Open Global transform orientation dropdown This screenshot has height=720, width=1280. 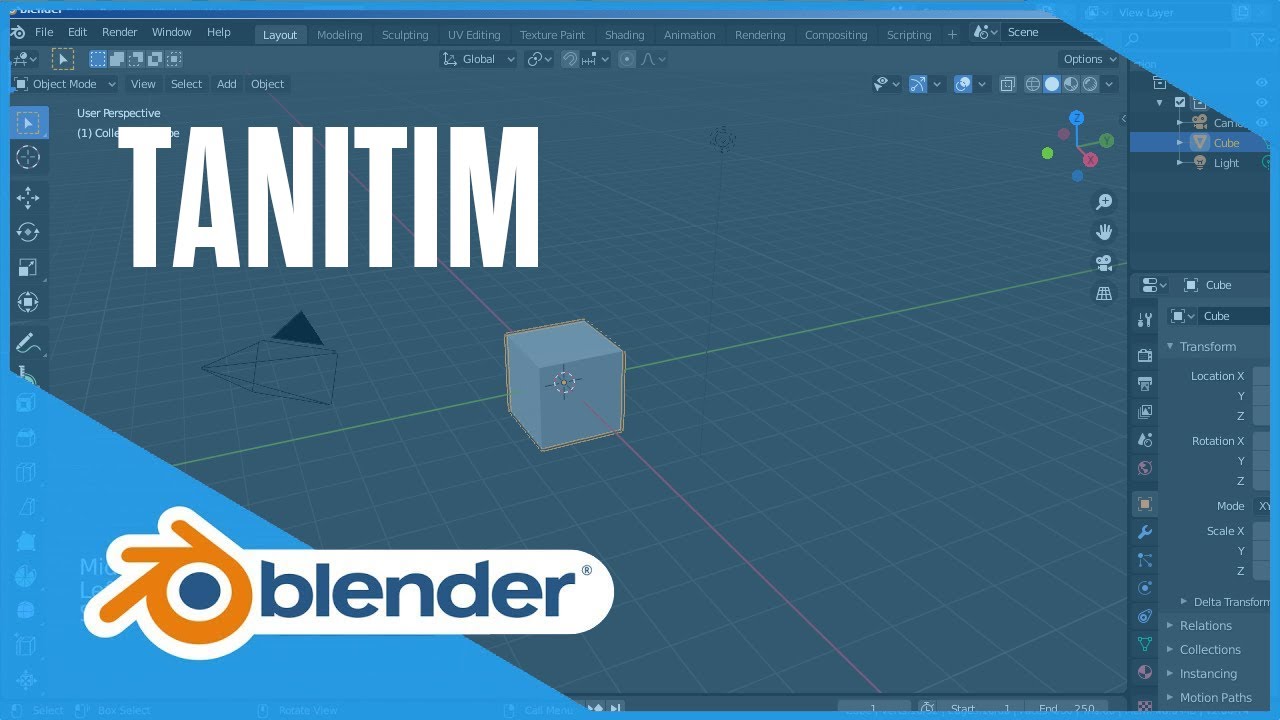(x=479, y=59)
